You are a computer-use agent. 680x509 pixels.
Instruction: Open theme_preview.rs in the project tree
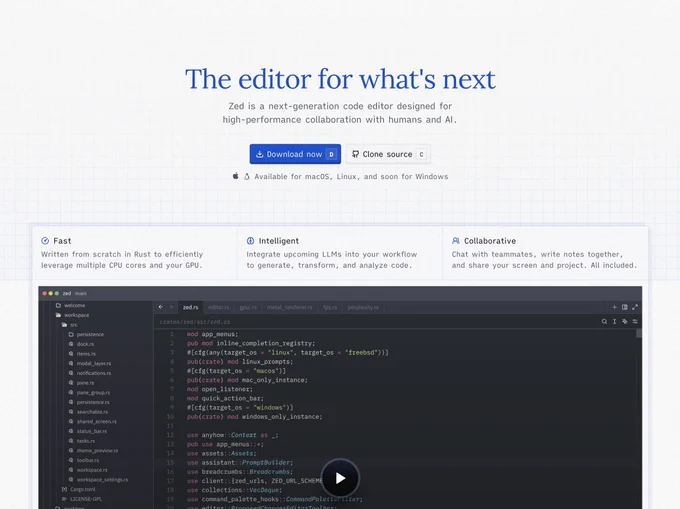tap(97, 450)
